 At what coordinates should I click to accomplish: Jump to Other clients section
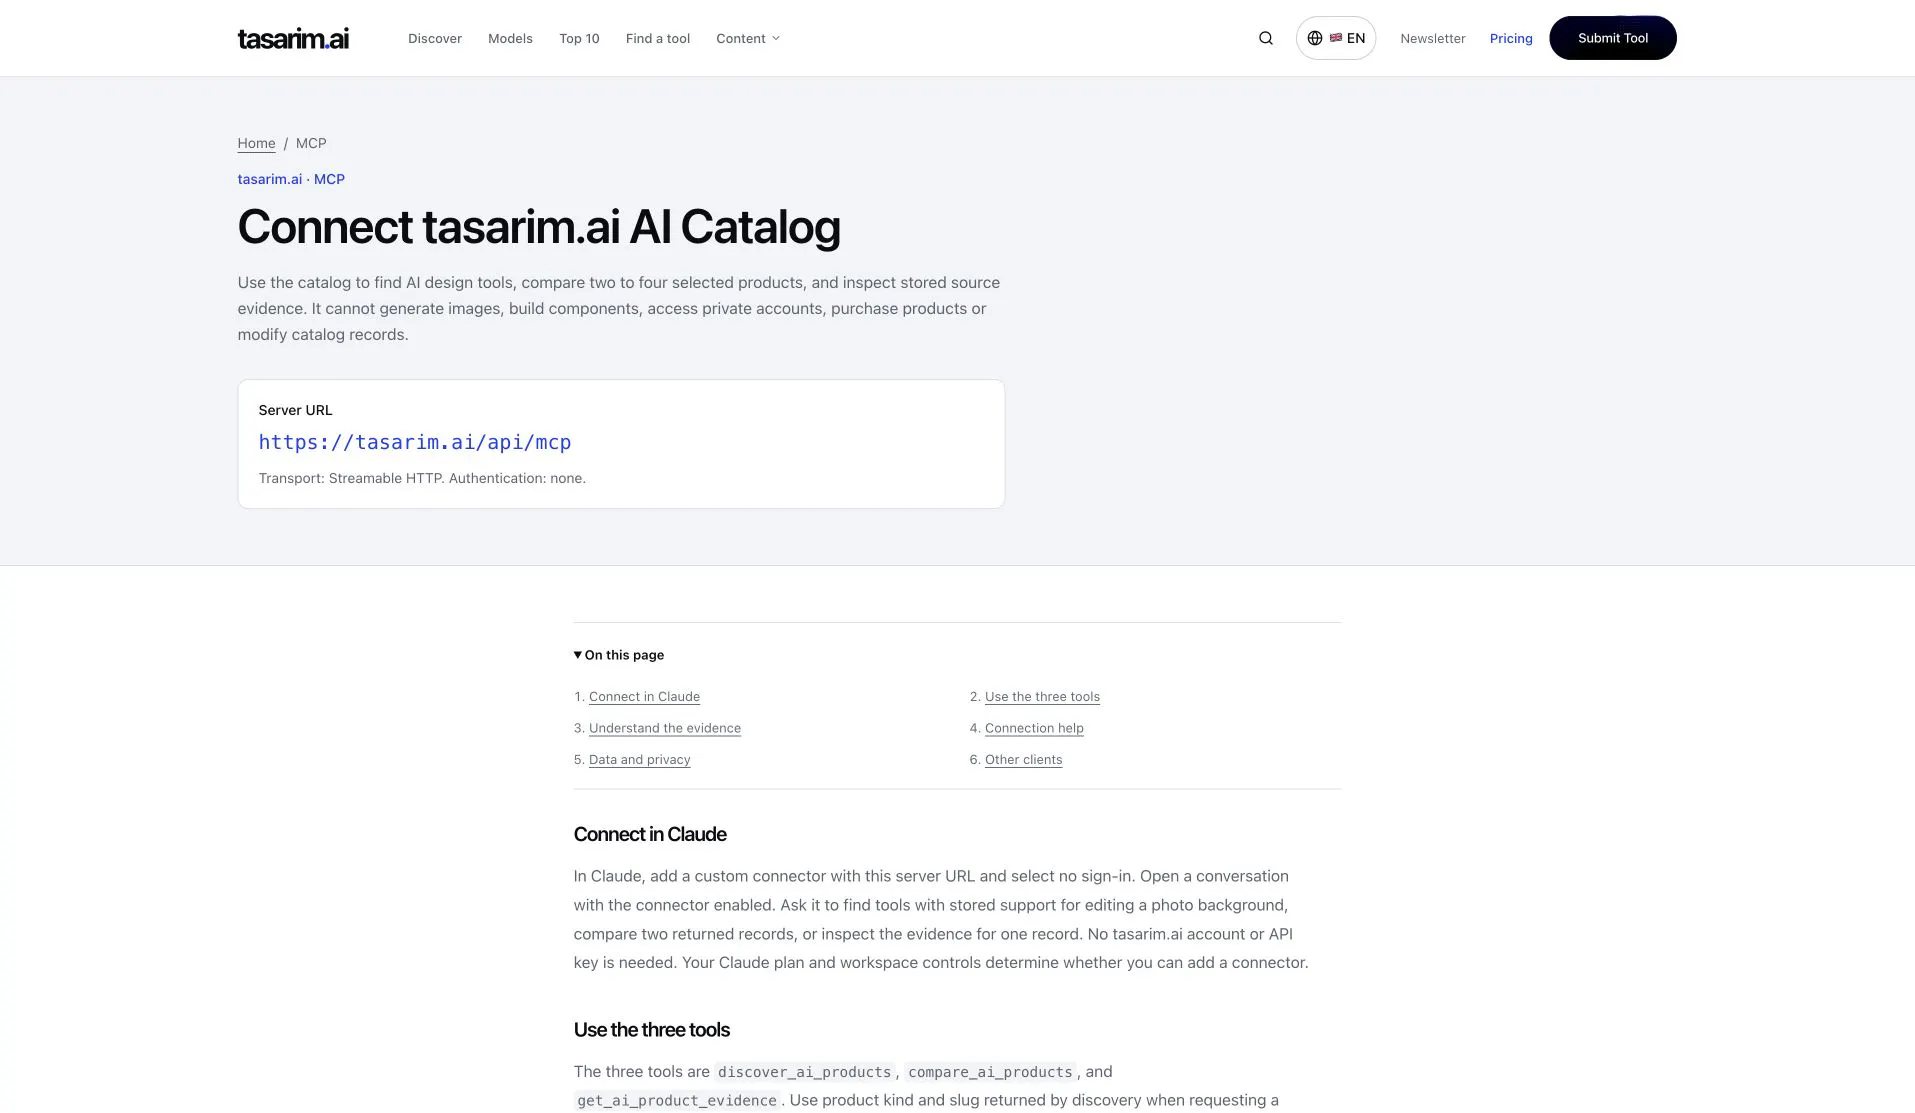pos(1024,760)
